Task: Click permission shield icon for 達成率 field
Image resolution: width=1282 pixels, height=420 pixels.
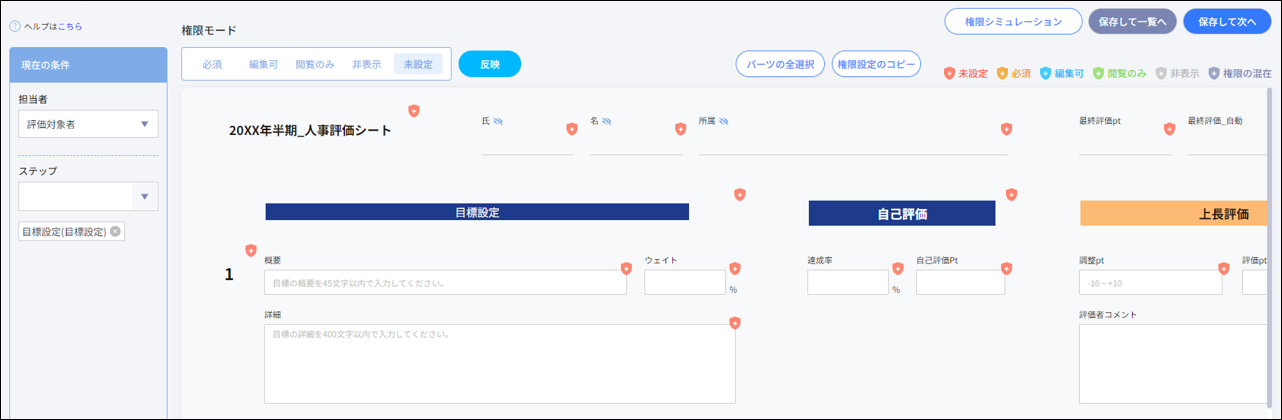Action: pos(898,268)
